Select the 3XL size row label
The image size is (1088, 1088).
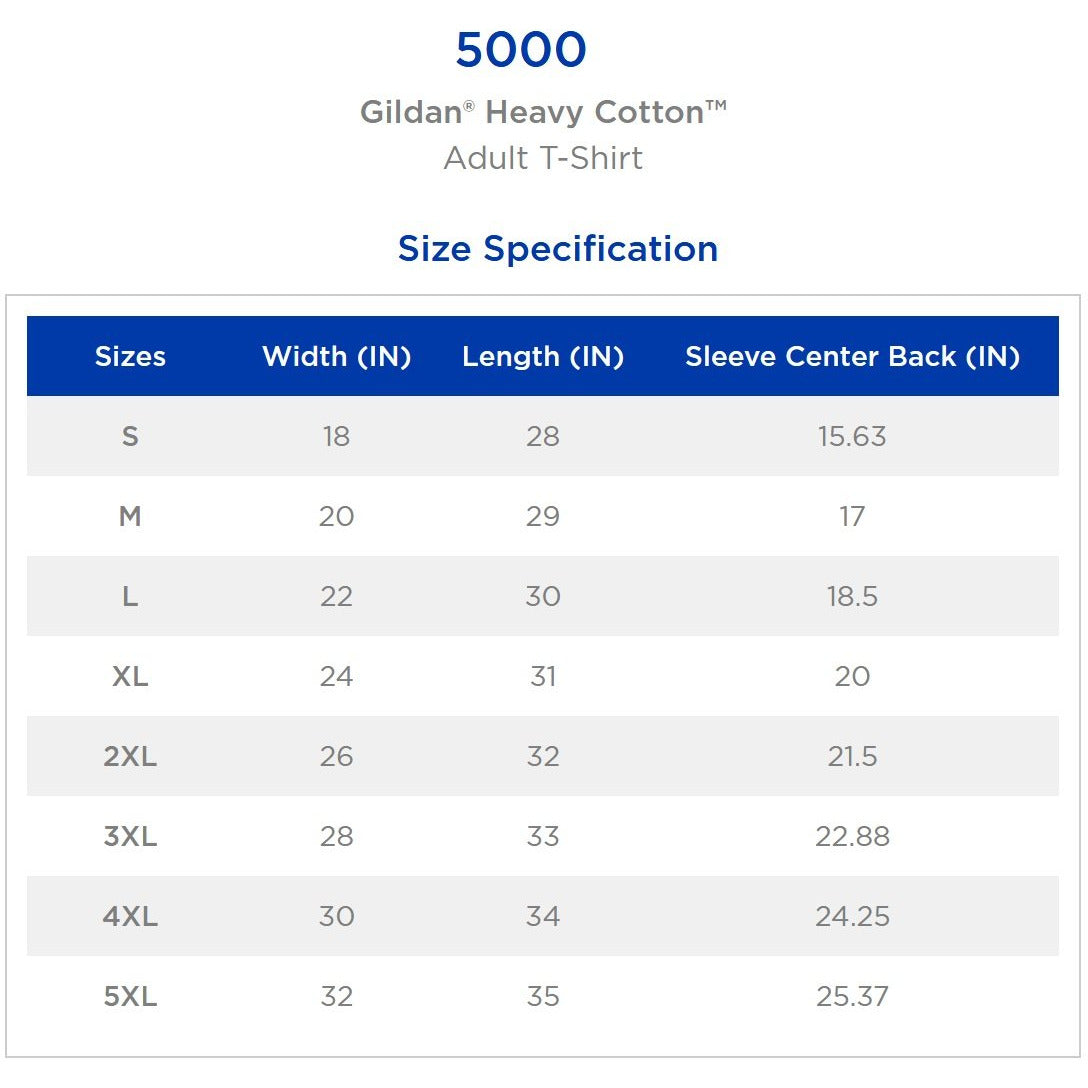coord(130,837)
